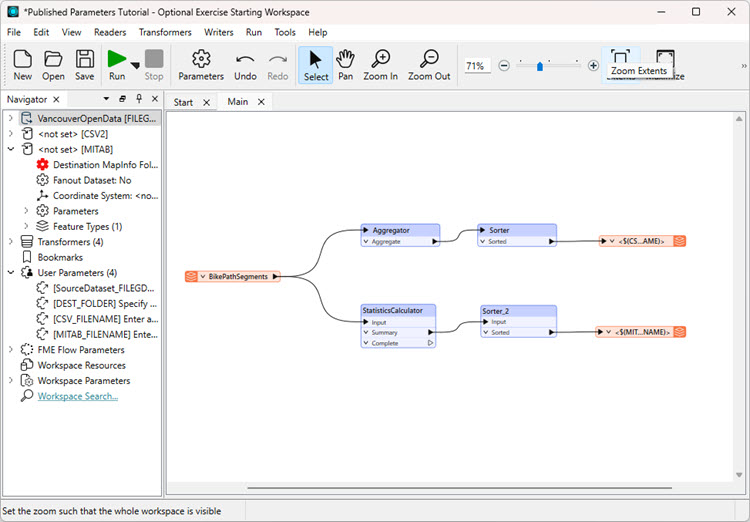750x522 pixels.
Task: Select the [DEST_FOLDER] user parameter
Action: pos(97,304)
